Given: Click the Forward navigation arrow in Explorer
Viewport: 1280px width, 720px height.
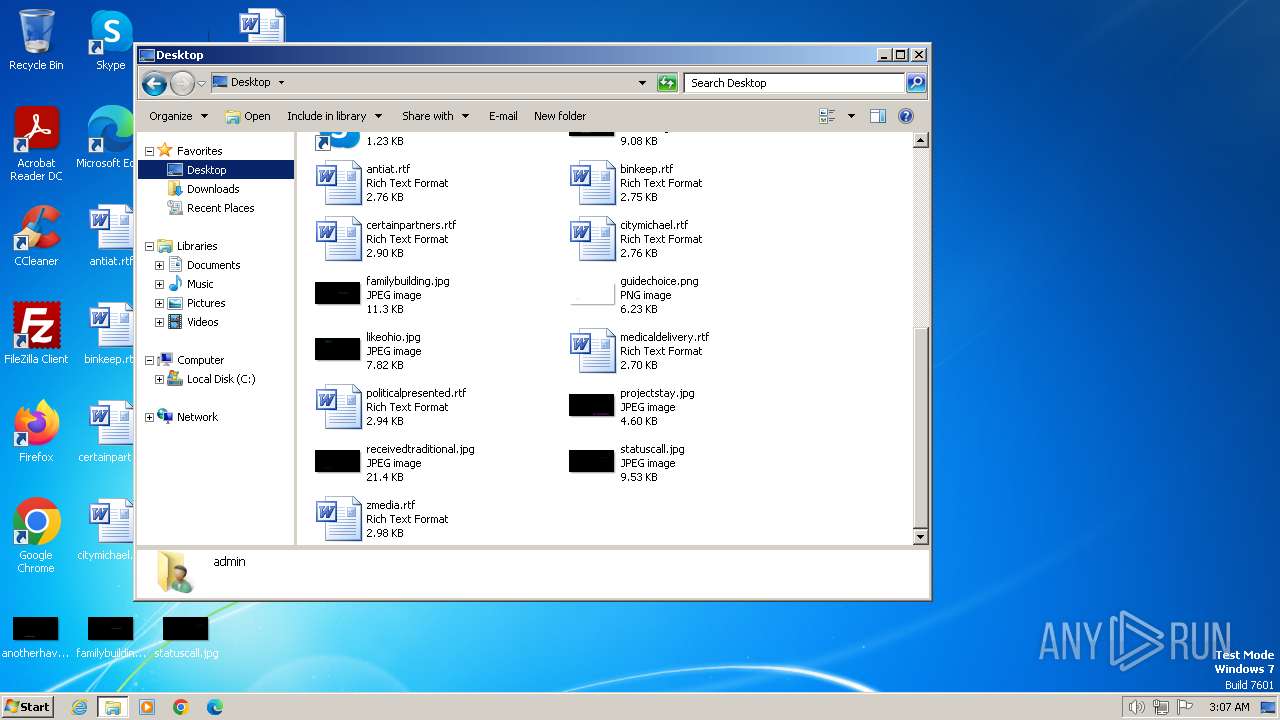Looking at the screenshot, I should coord(182,83).
